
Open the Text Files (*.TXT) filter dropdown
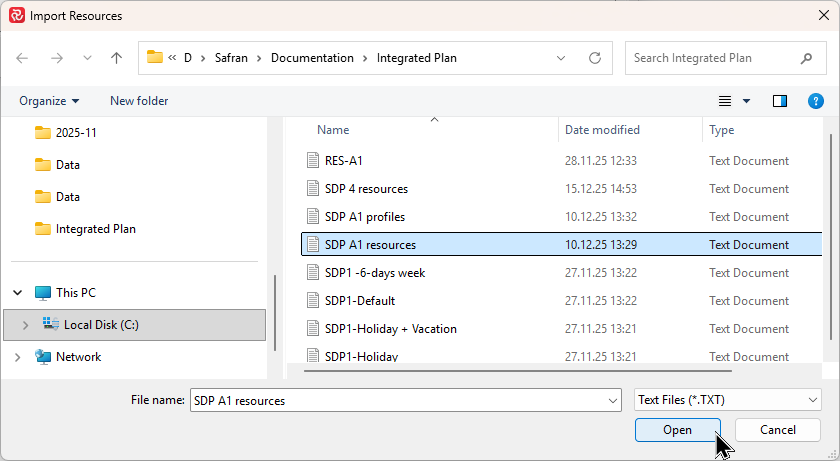[x=728, y=400]
